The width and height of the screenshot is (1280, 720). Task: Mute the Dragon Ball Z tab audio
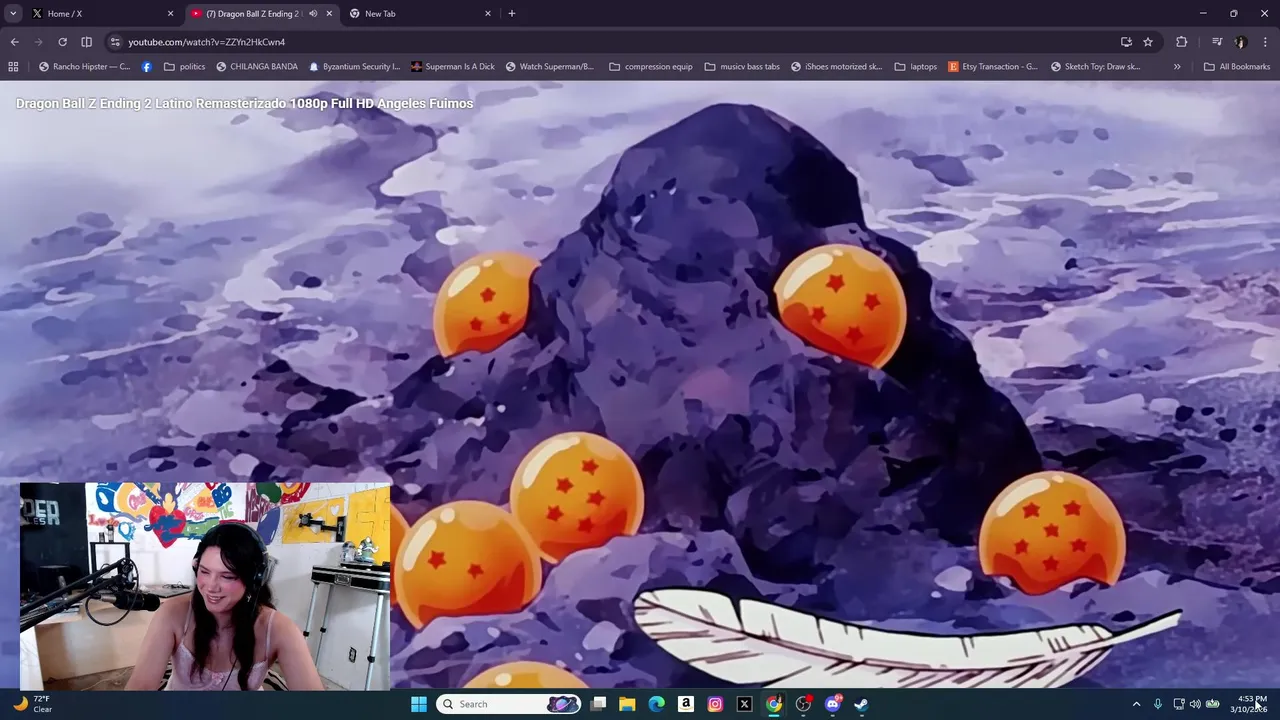pyautogui.click(x=313, y=14)
